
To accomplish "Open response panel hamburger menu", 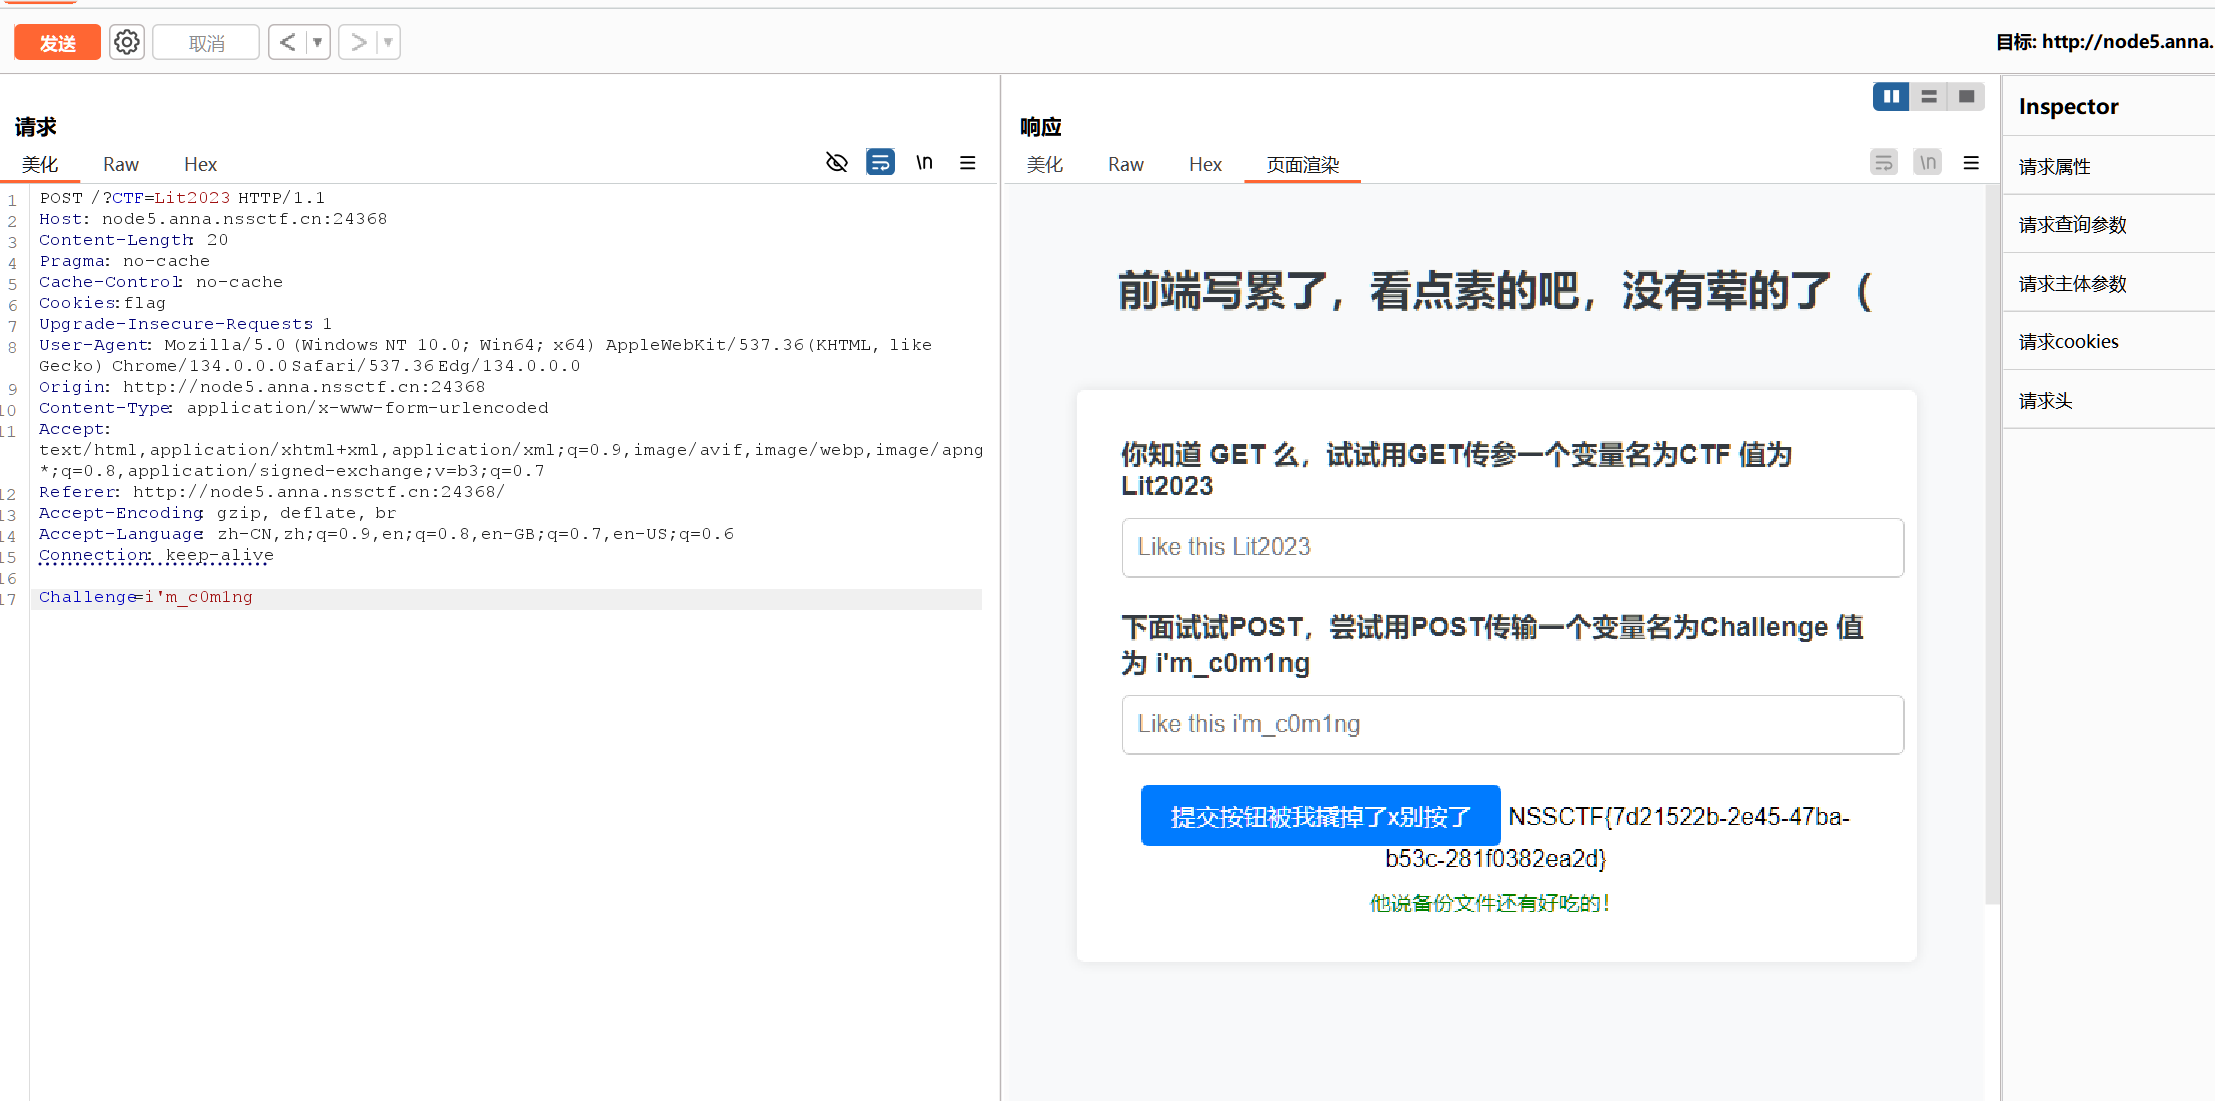I will (1971, 162).
